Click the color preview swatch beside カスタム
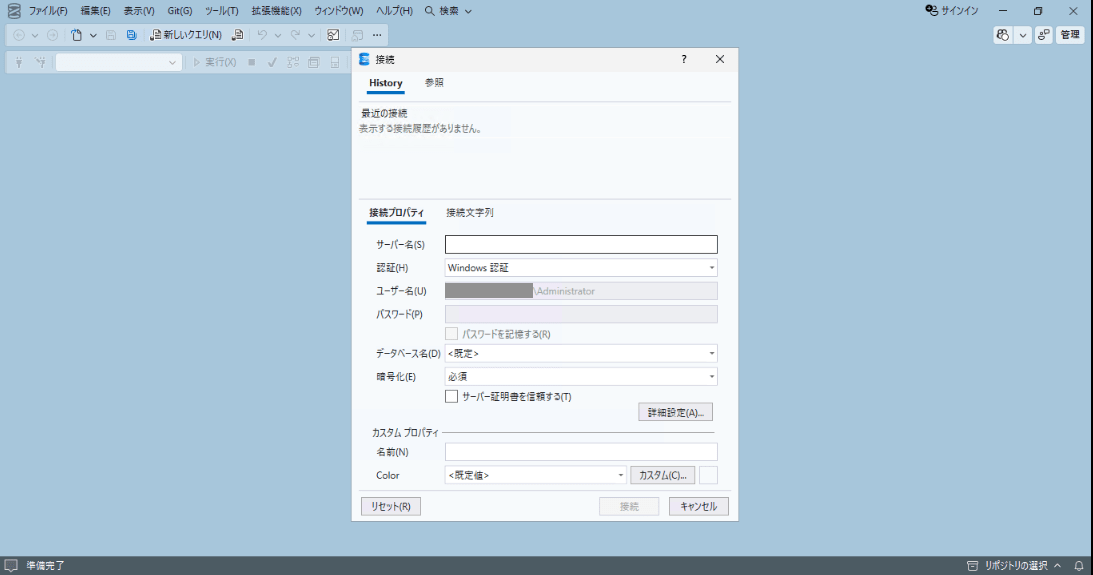 click(x=708, y=475)
